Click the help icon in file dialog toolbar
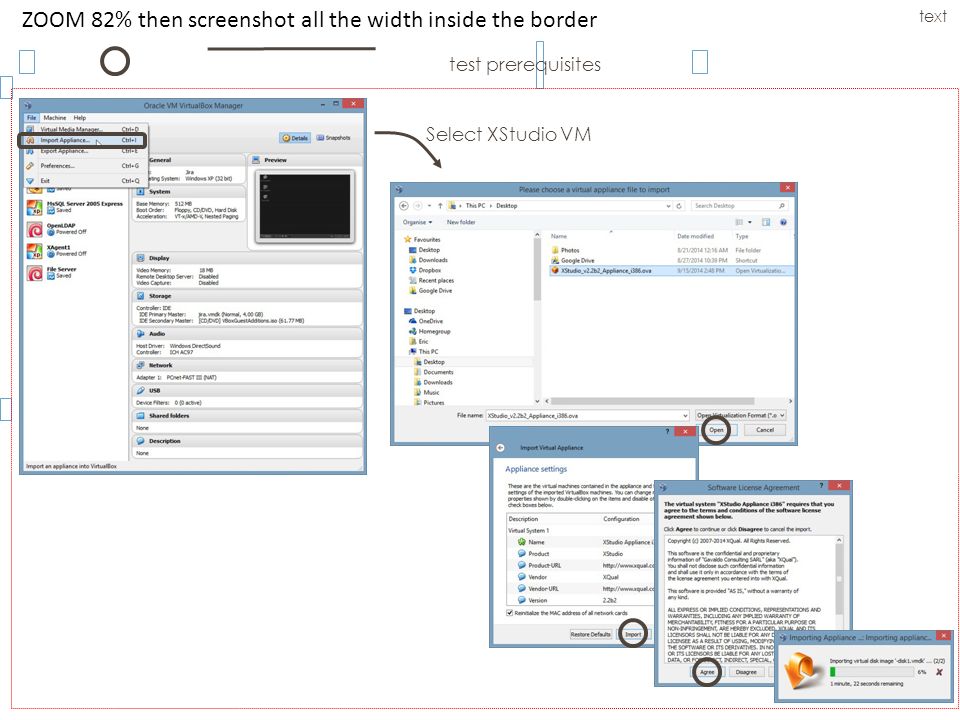This screenshot has width=960, height=720. [783, 222]
